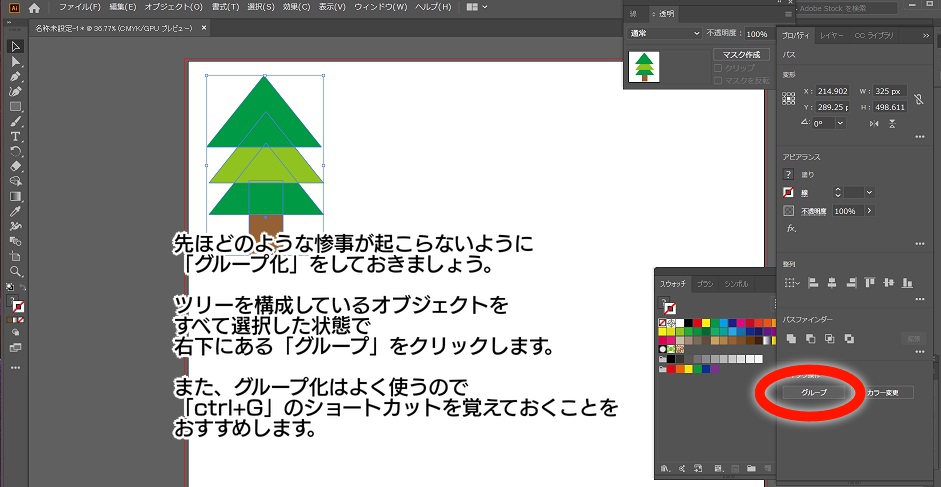The height and width of the screenshot is (487, 941).
Task: Click Pathfinder Intersect icon
Action: (x=830, y=339)
